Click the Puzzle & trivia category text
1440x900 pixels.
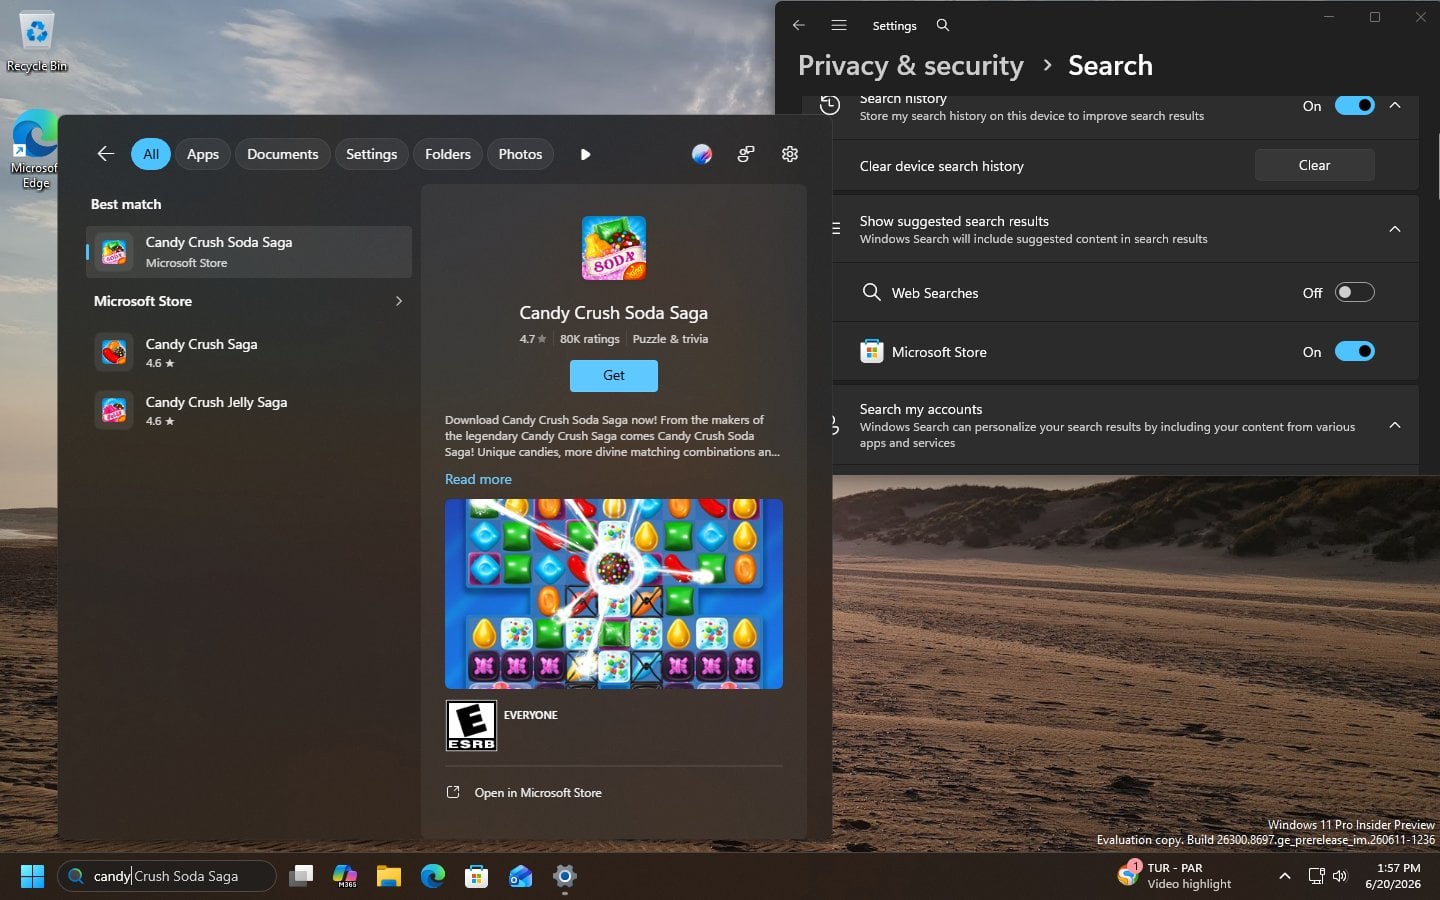[670, 339]
